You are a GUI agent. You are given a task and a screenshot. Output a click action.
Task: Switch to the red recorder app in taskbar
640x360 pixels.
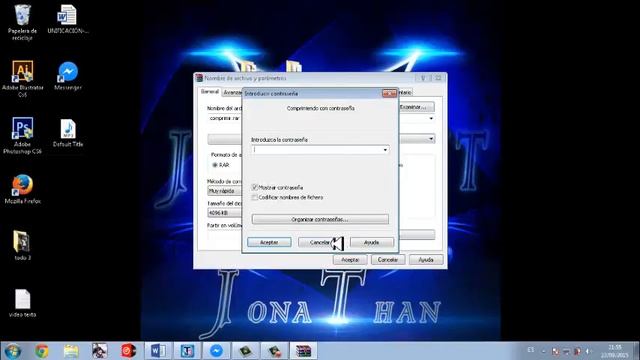(129, 351)
